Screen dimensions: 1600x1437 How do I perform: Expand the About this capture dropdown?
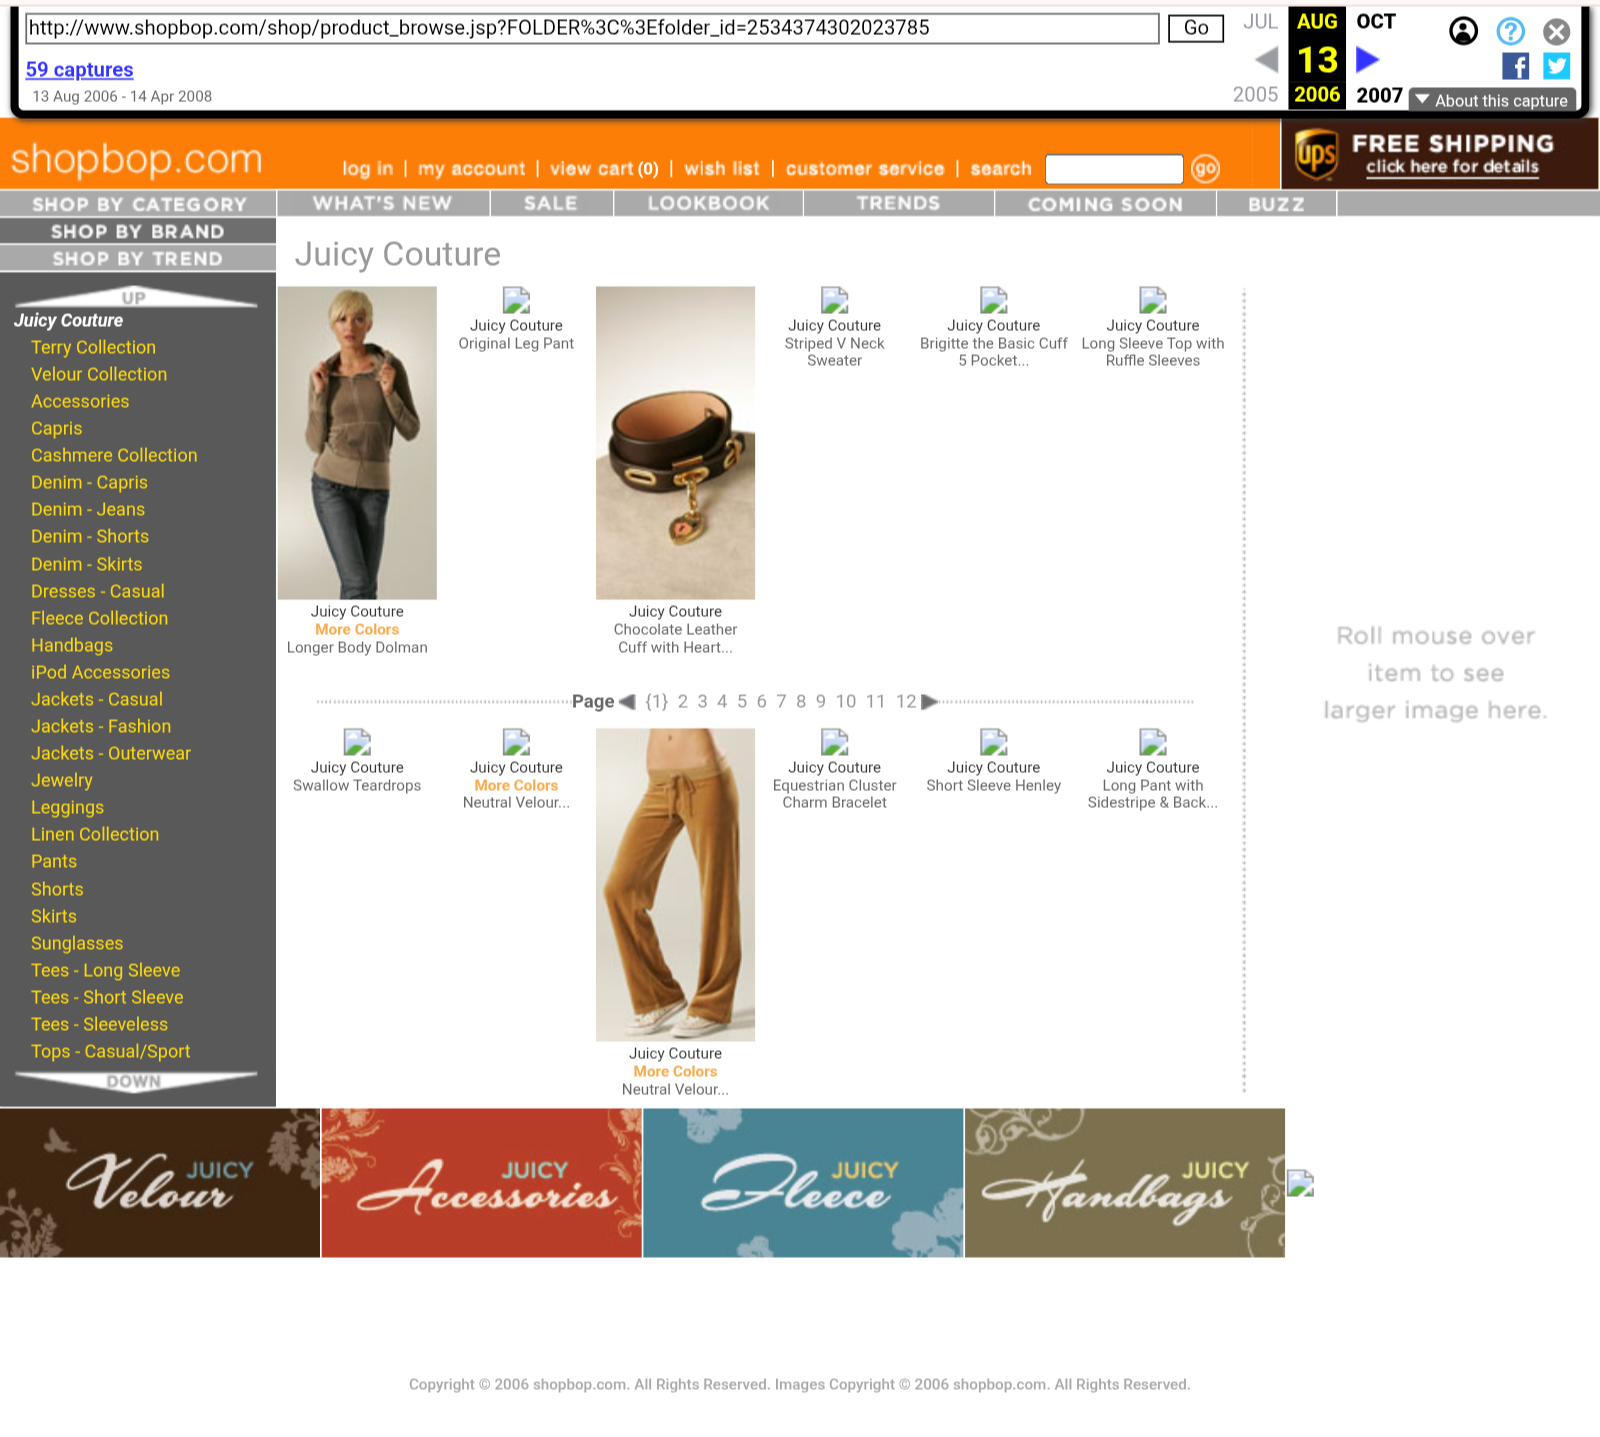coord(1492,100)
